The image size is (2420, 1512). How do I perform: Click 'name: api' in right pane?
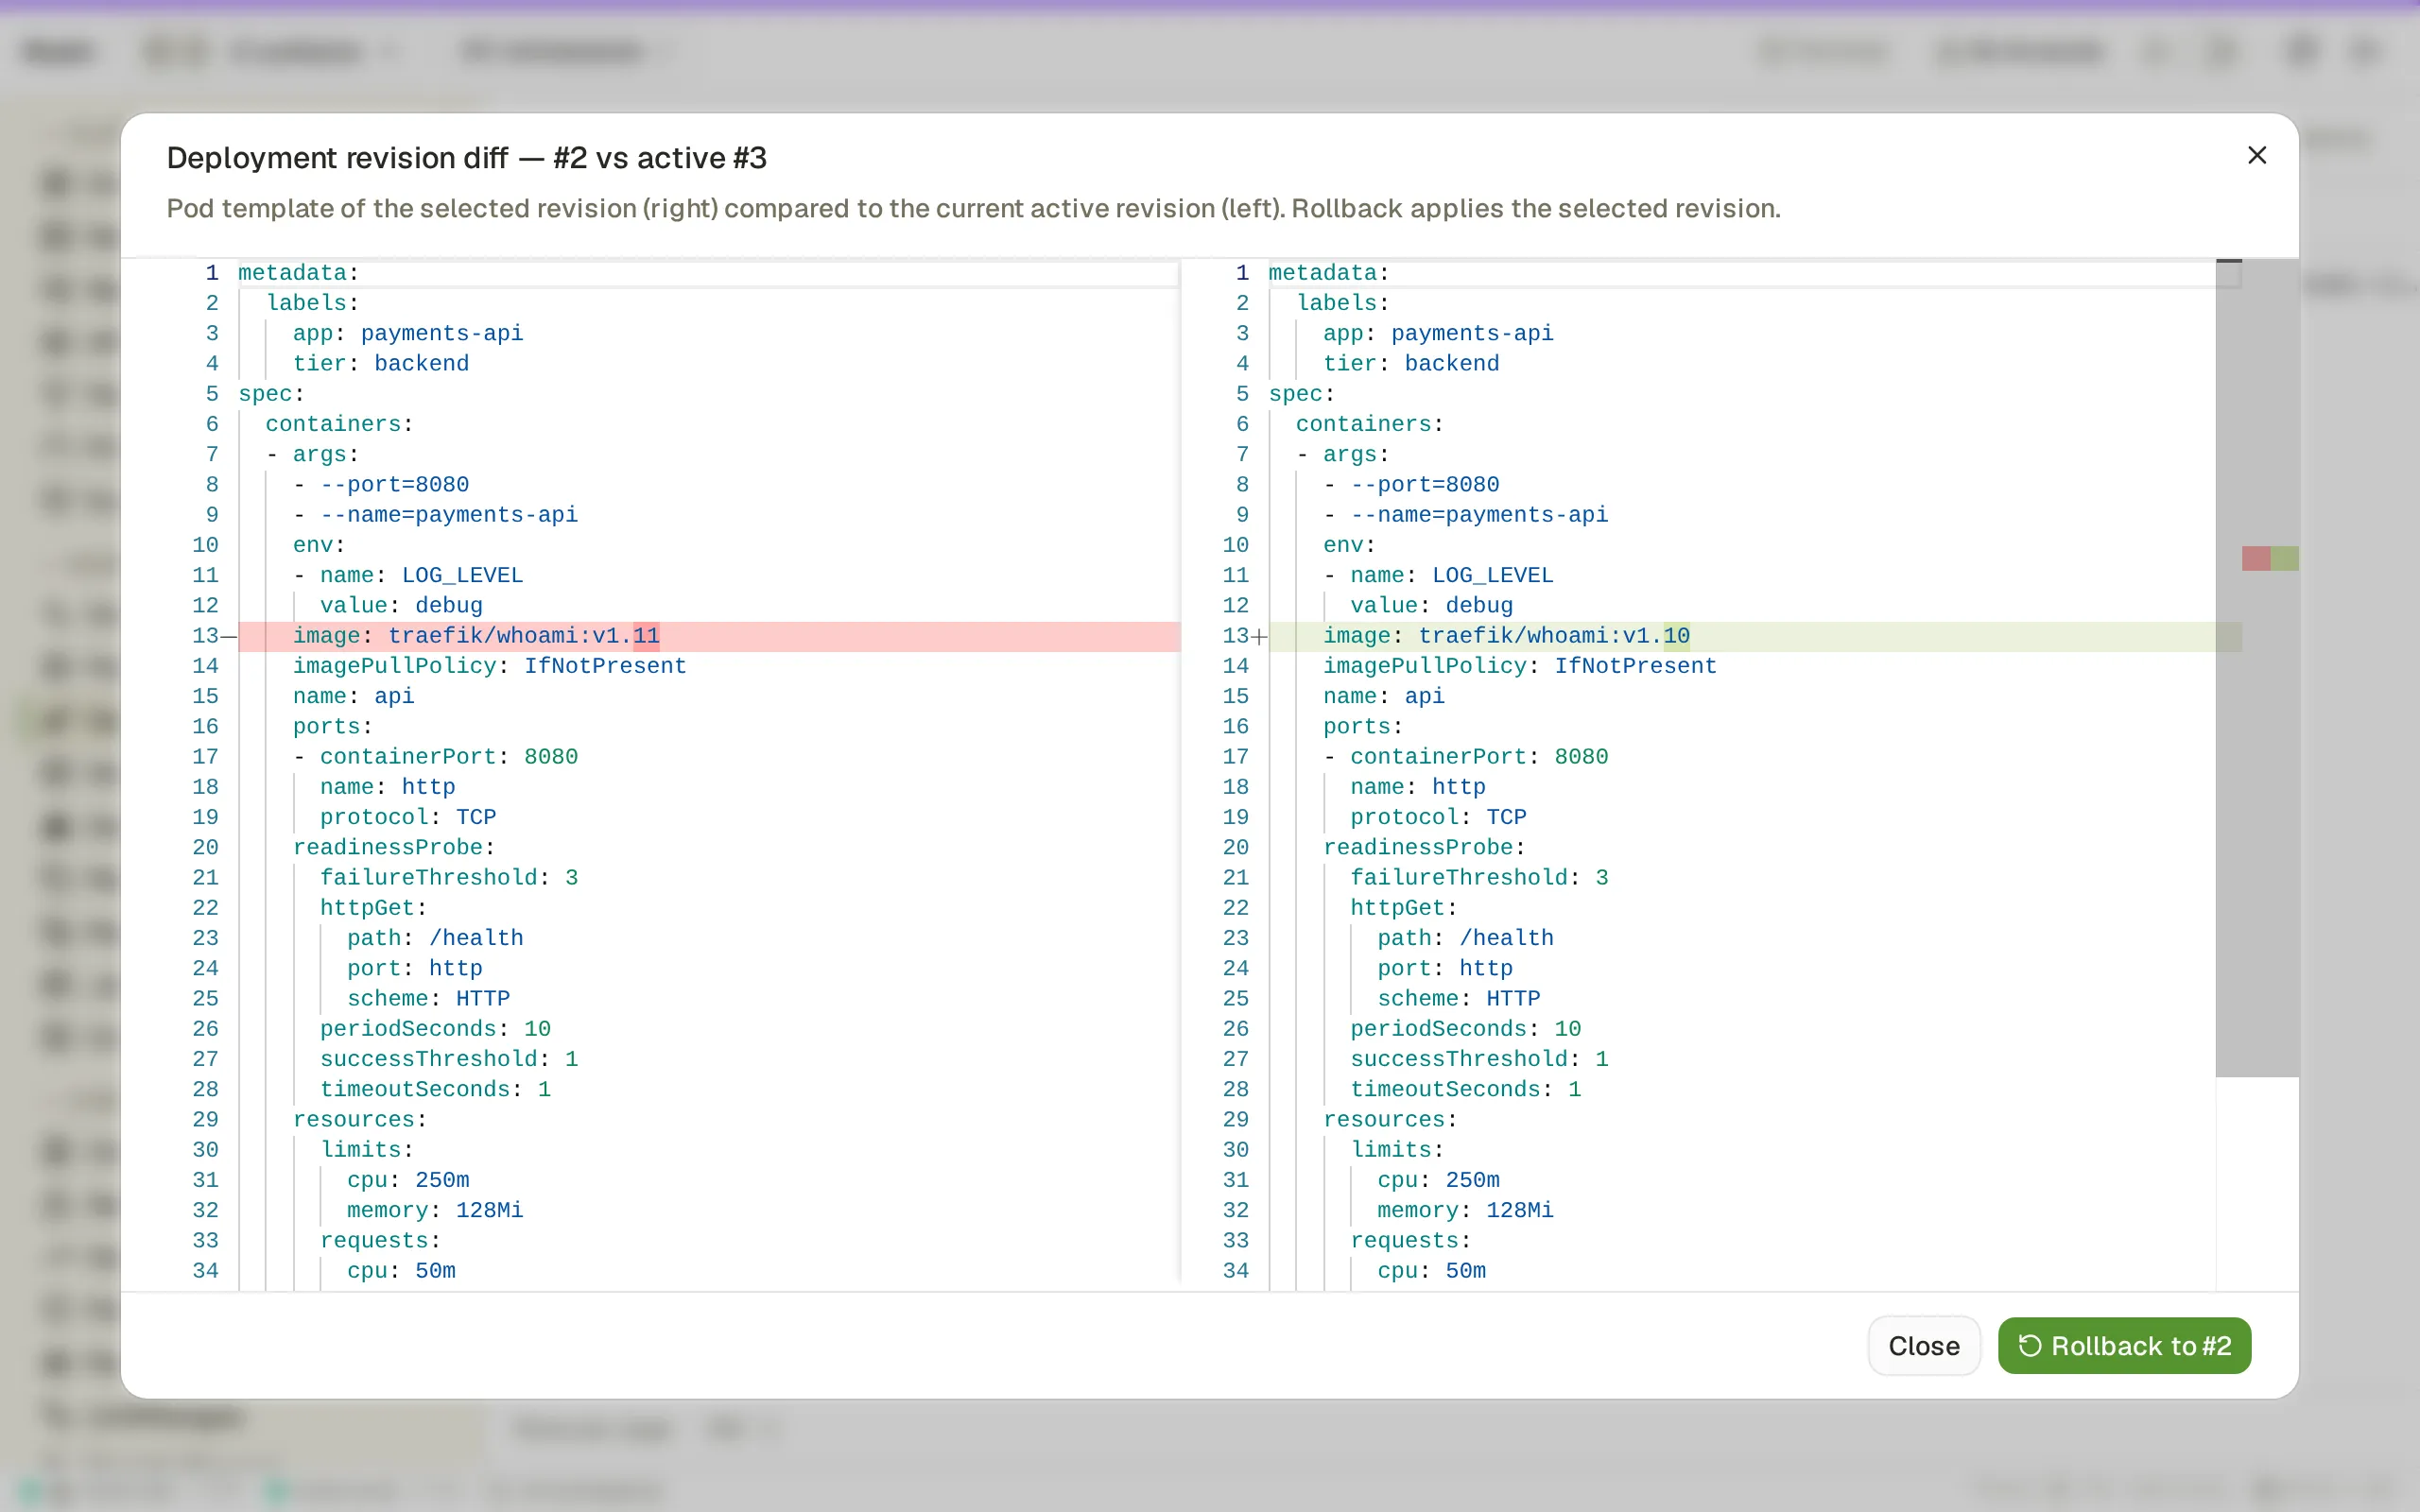[1384, 696]
